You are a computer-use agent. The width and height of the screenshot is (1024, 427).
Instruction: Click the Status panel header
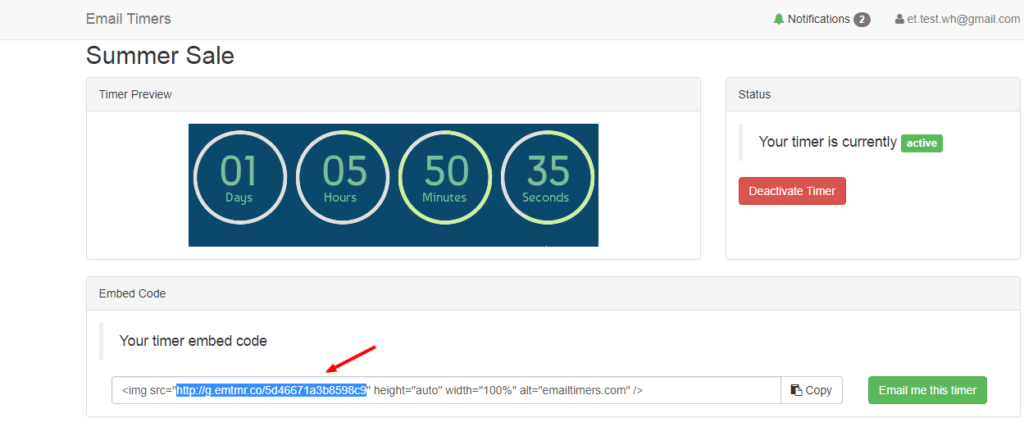pos(872,95)
